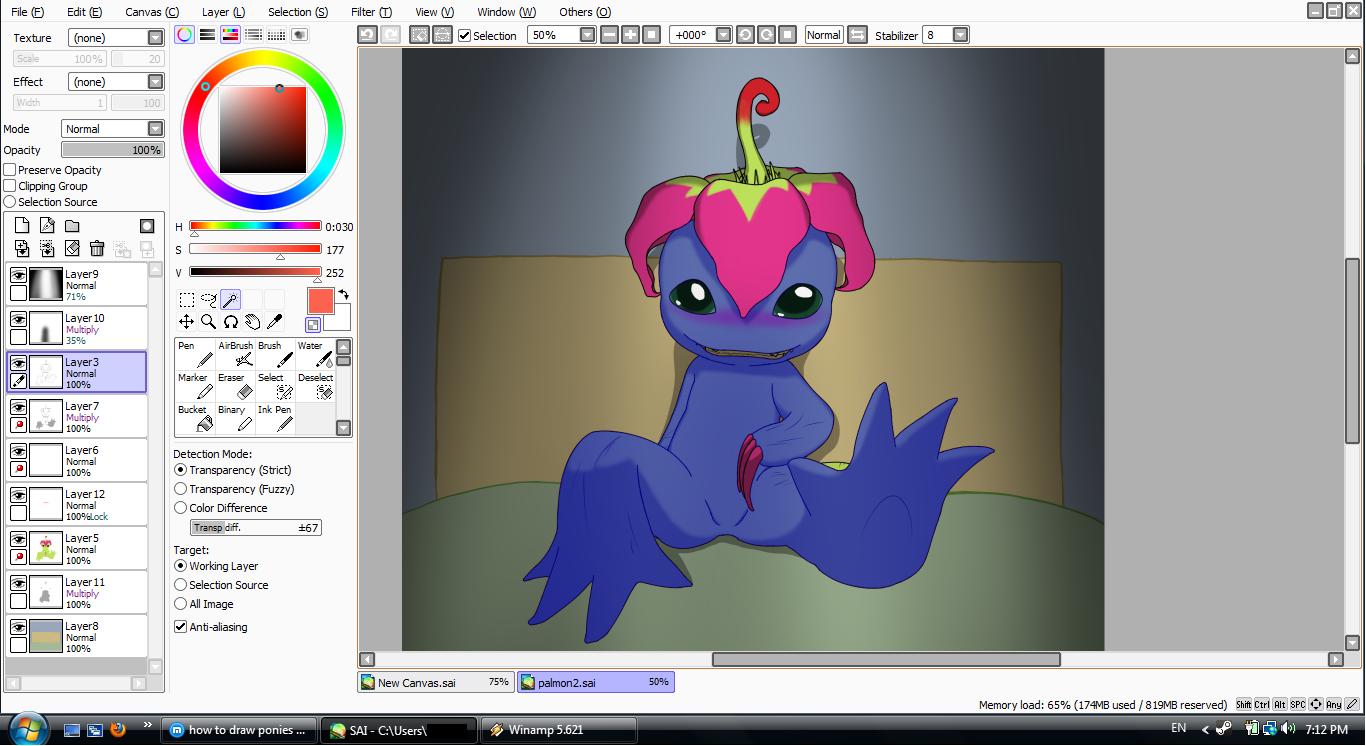
Task: Select the Move layer tool
Action: click(186, 321)
